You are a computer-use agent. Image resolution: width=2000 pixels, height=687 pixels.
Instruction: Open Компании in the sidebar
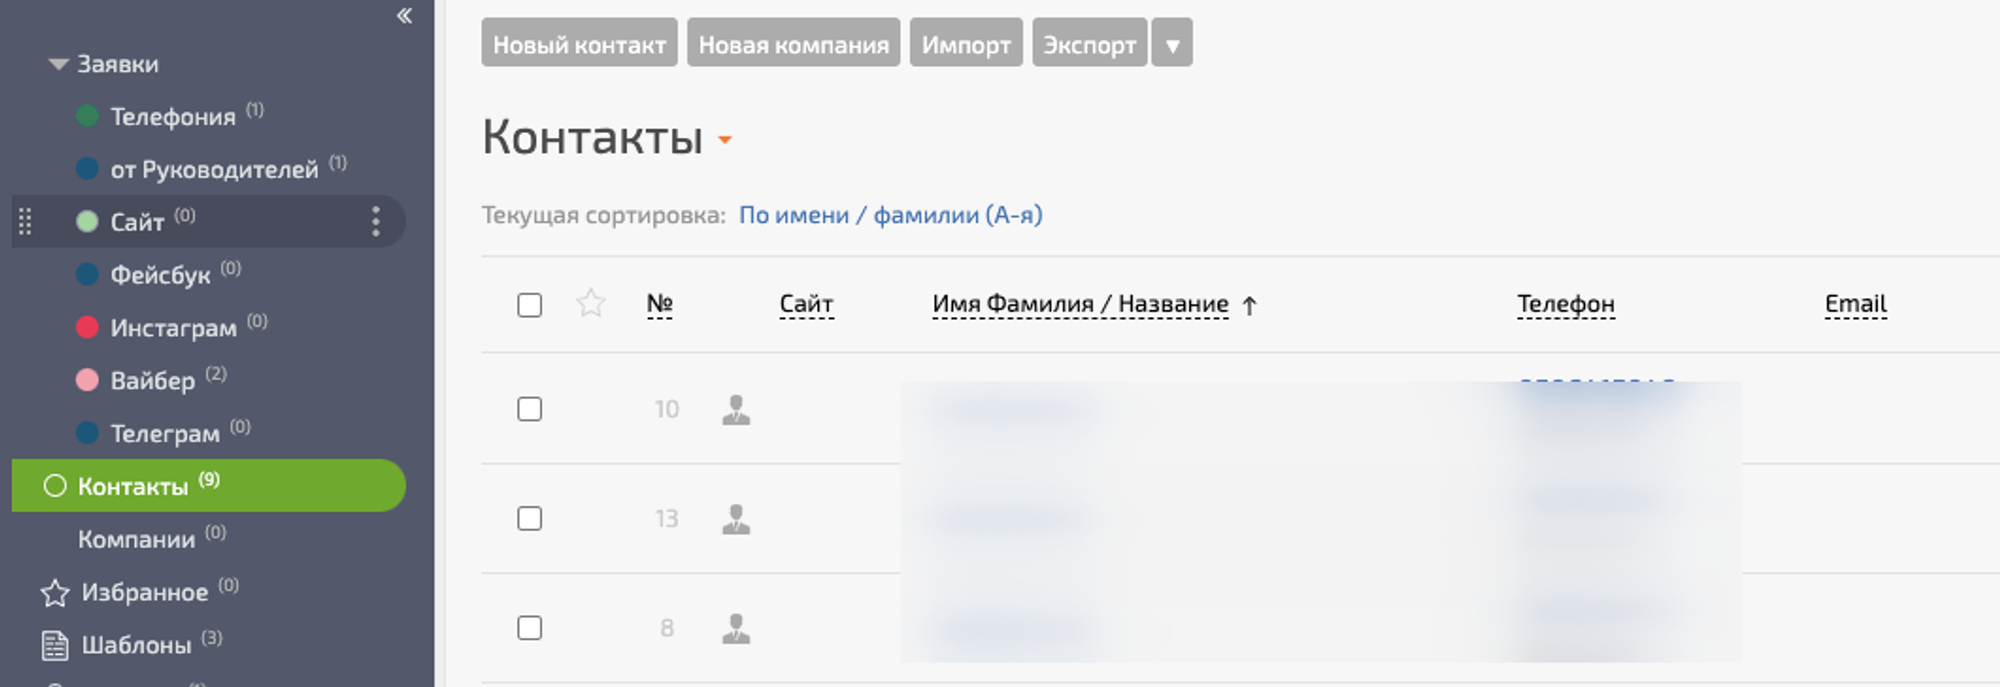pos(137,540)
